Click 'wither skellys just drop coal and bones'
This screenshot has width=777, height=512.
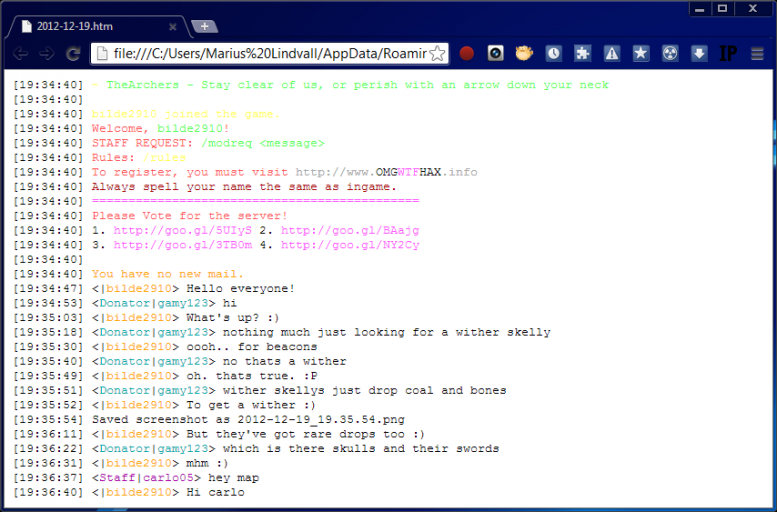click(x=364, y=391)
